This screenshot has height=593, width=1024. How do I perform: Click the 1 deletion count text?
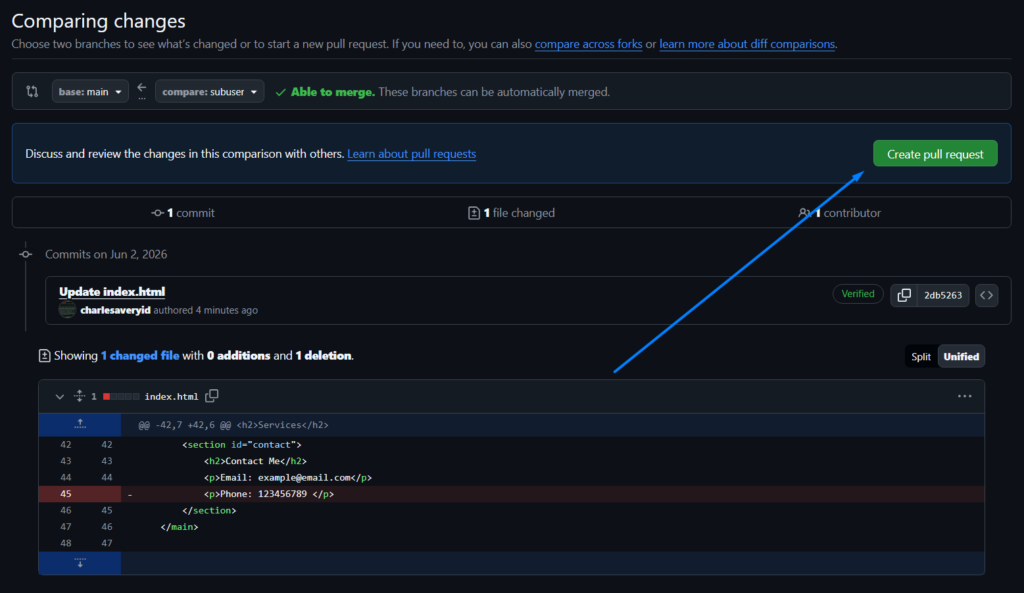323,356
